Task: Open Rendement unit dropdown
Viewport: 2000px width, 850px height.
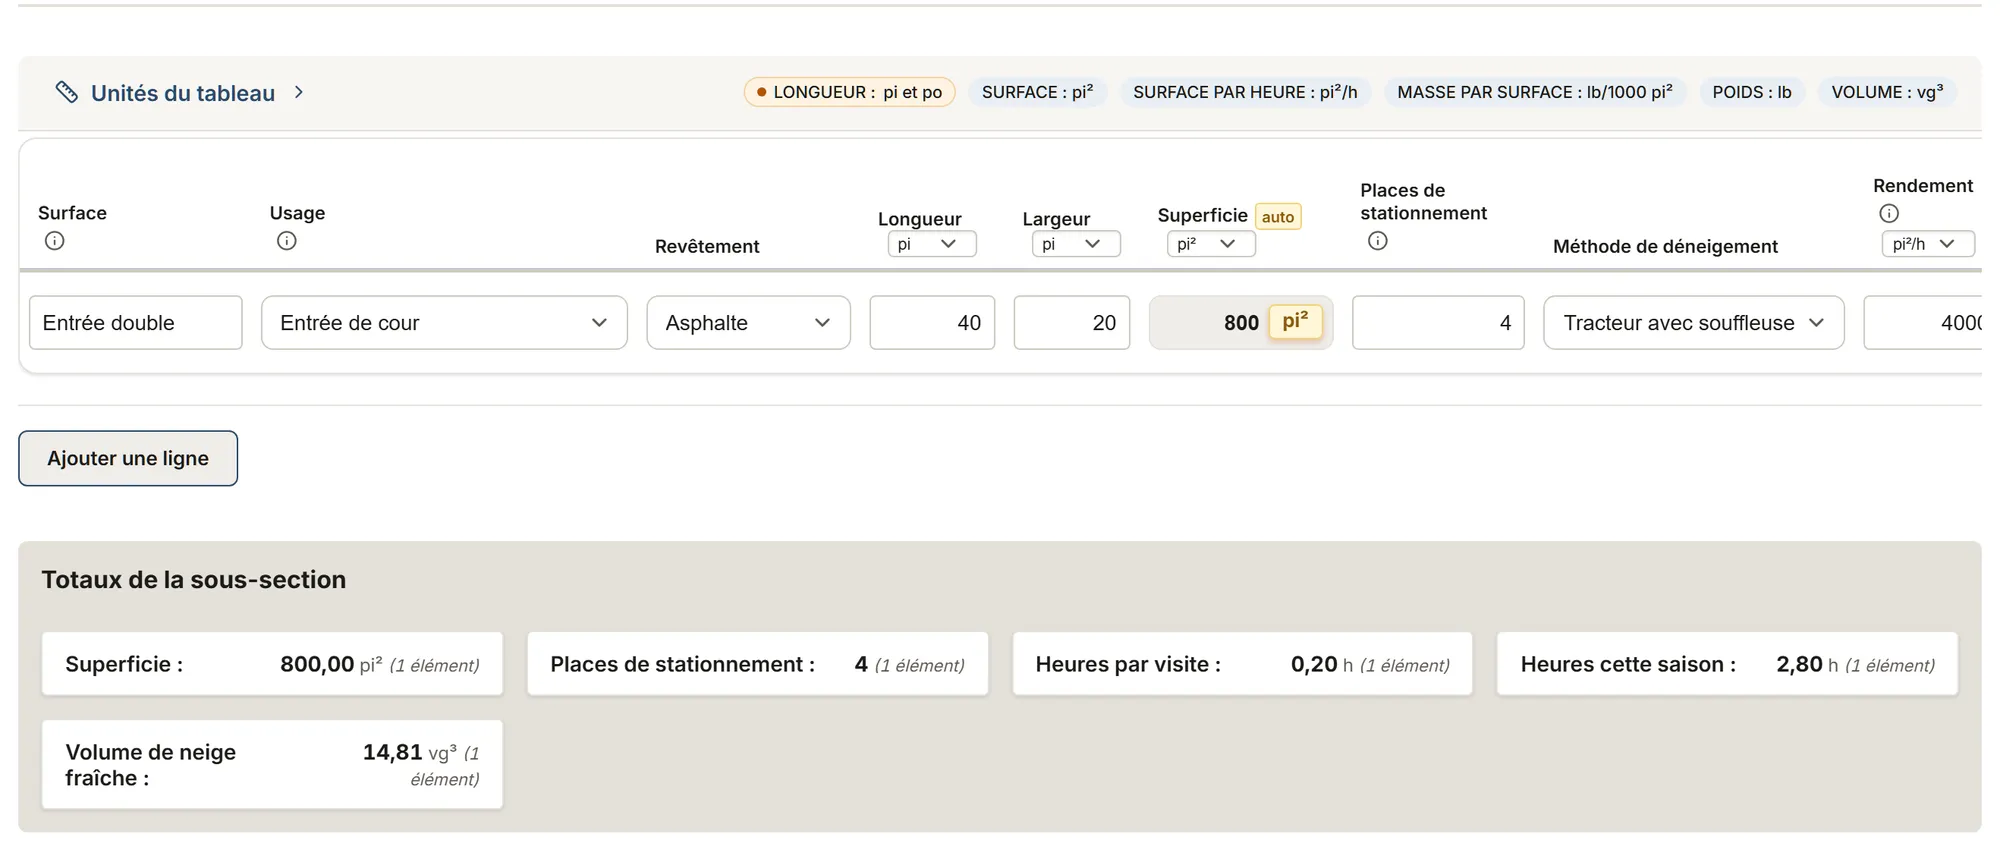Action: [x=1928, y=244]
